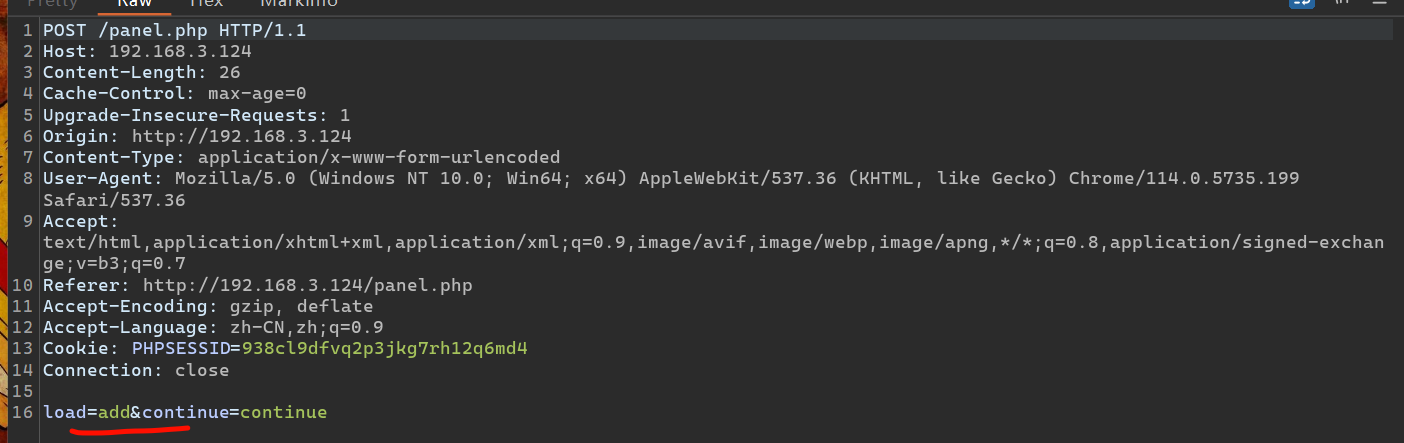Image resolution: width=1404 pixels, height=443 pixels.
Task: Click the Content-Type header value
Action: pos(379,157)
